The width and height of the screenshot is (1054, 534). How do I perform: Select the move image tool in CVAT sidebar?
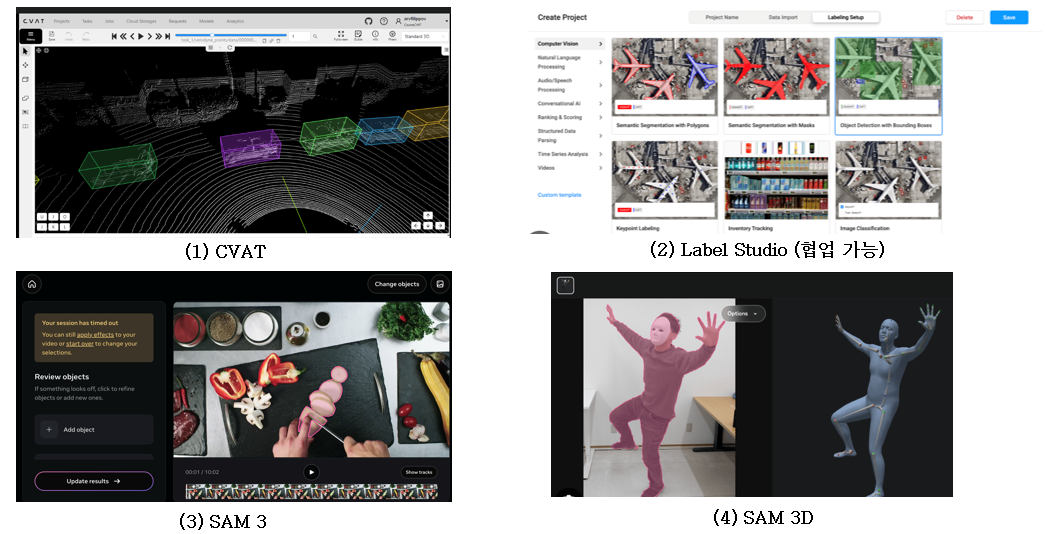[26, 65]
